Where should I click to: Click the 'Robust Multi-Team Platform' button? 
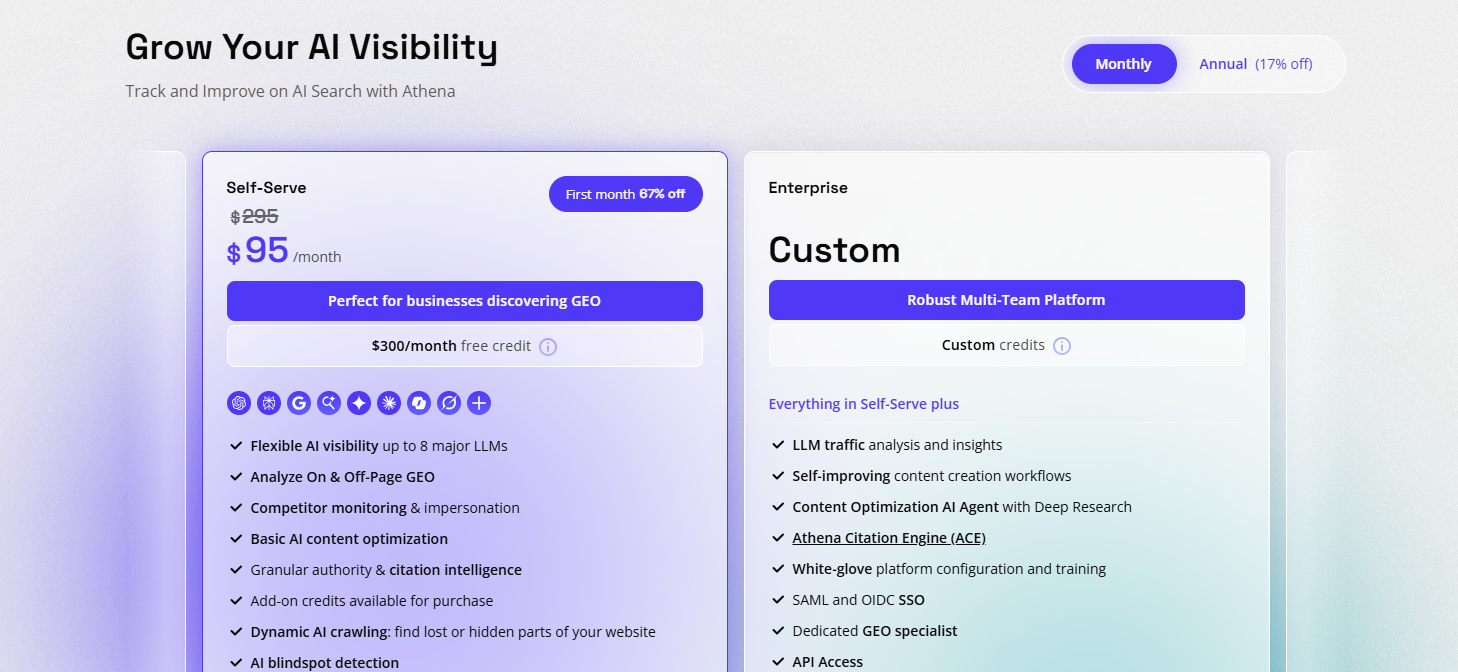click(1006, 300)
